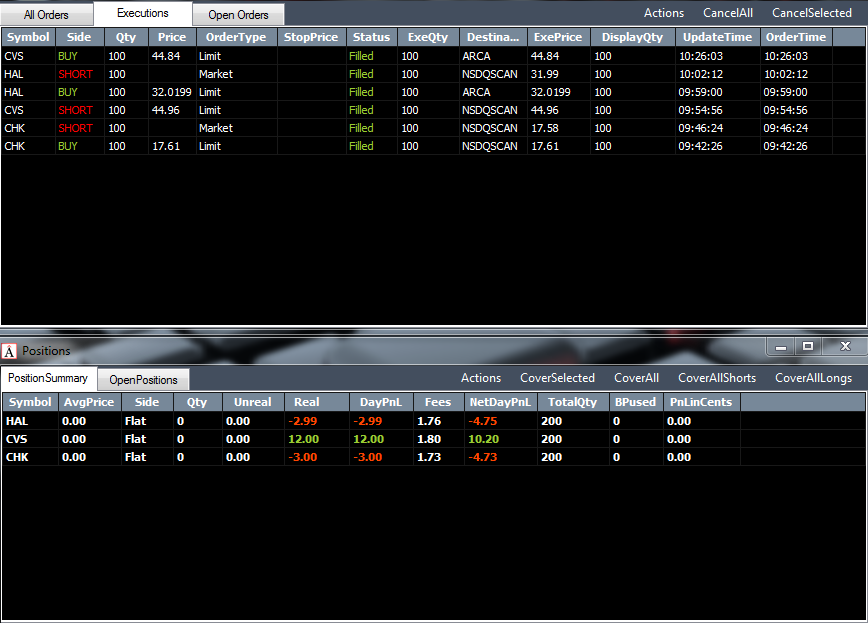
Task: Select the Executions tab
Action: coord(143,13)
